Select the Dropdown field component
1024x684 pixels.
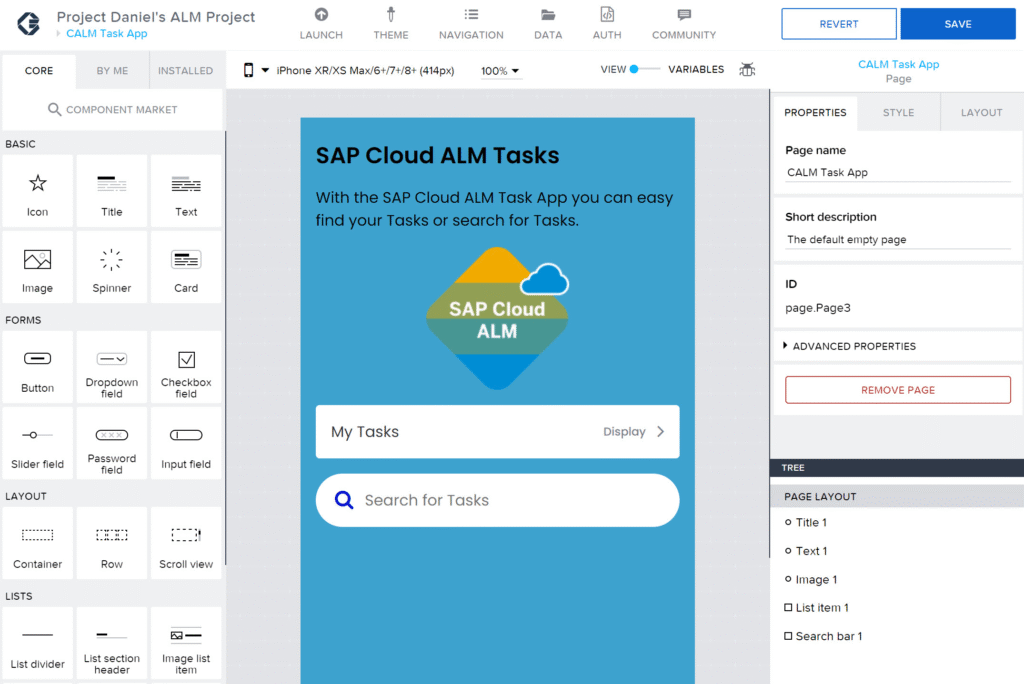pos(112,368)
